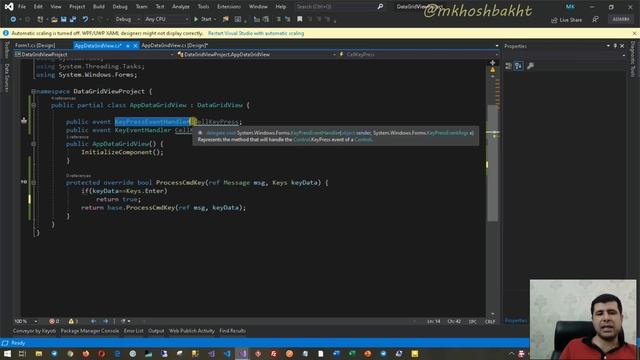Collapse the AppDataGridView class block
Screen dimensions: 640x360
point(33,105)
